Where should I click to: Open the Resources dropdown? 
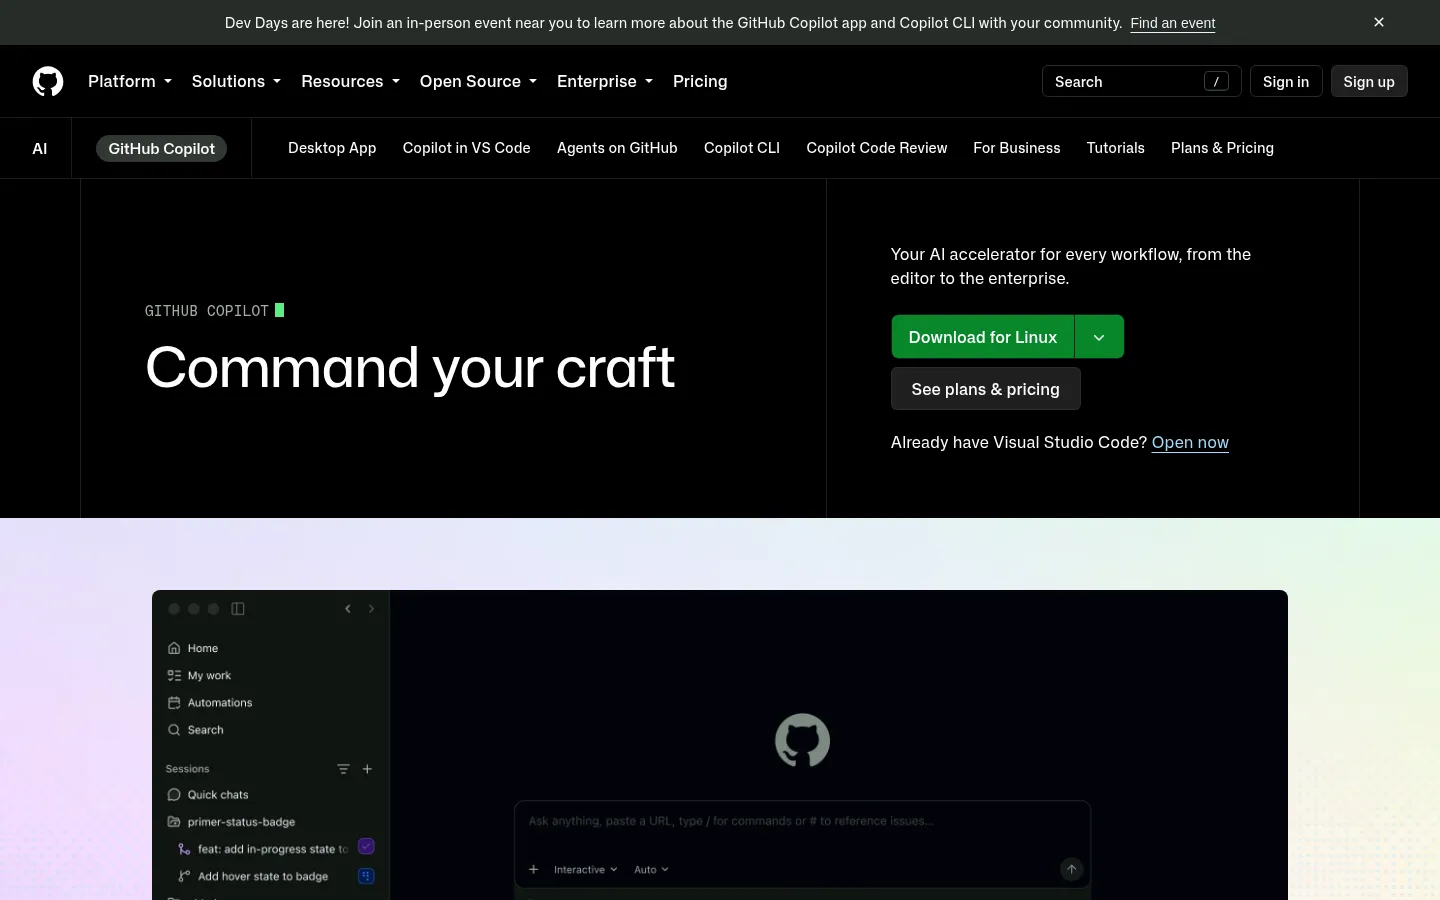[350, 81]
